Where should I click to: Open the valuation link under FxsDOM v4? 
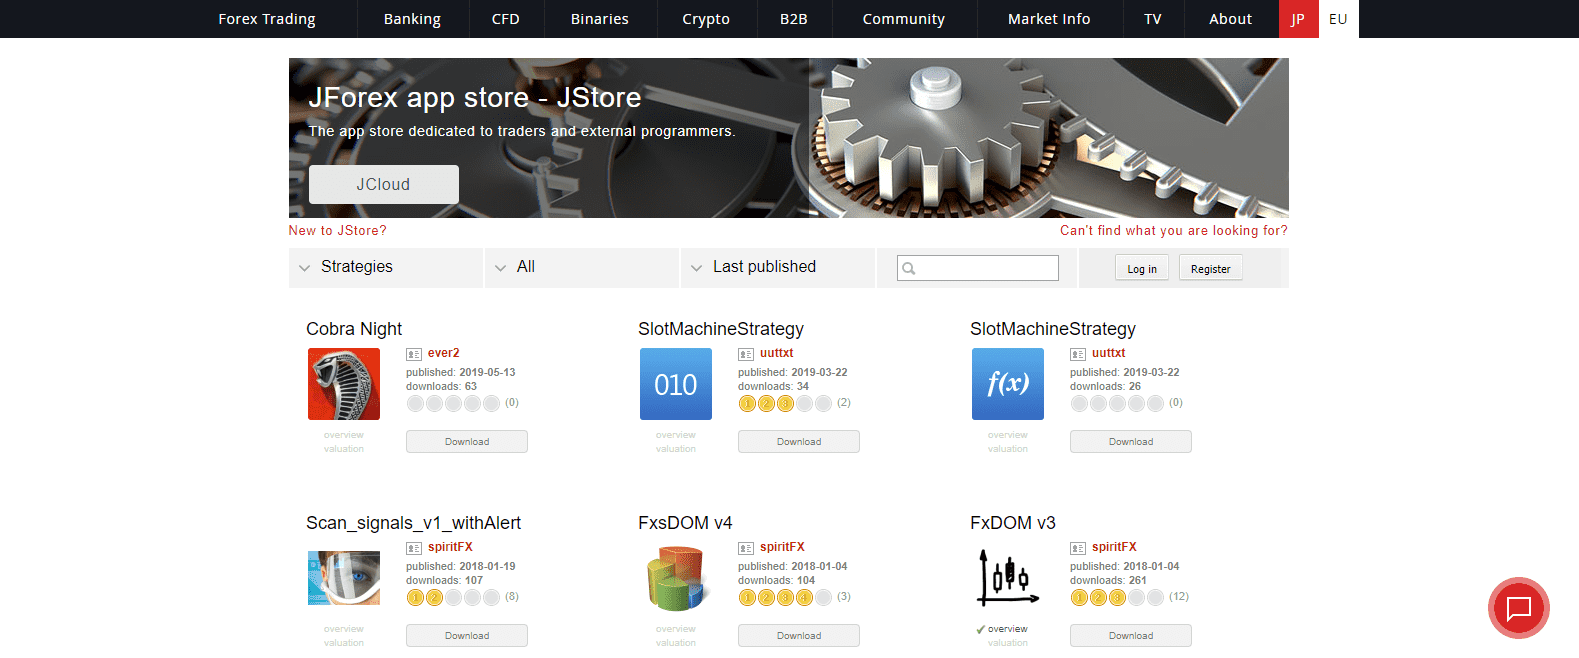click(x=676, y=643)
